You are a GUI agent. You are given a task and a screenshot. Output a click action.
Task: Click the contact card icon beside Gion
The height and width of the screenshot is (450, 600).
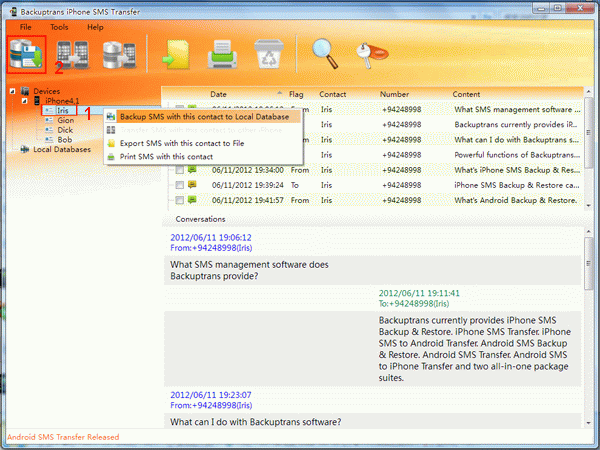[49, 120]
